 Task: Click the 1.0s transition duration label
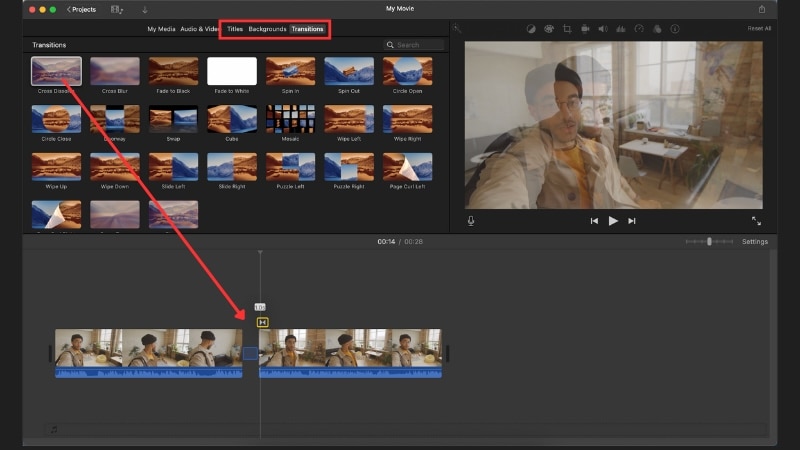pyautogui.click(x=260, y=307)
